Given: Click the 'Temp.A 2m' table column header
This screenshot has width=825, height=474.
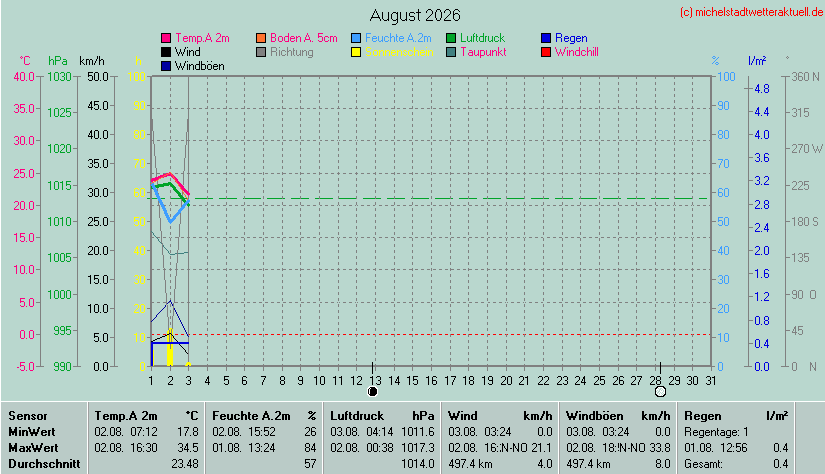Looking at the screenshot, I should [126, 416].
